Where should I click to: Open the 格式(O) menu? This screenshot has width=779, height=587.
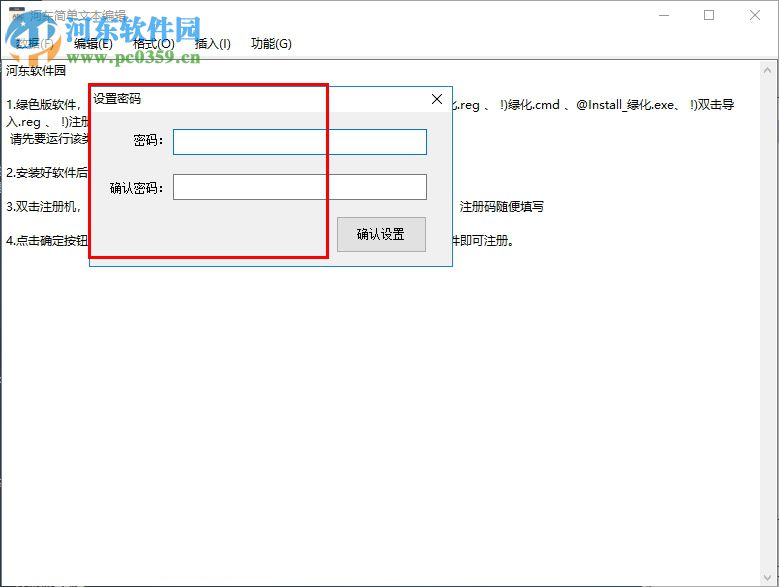[154, 44]
